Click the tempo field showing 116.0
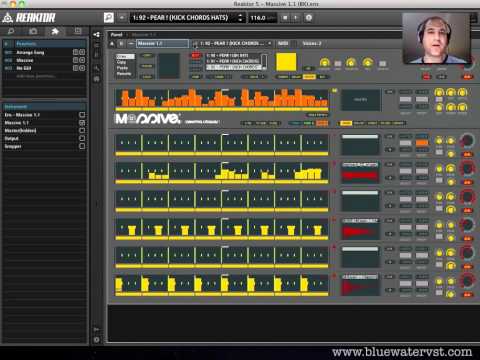This screenshot has height=360, width=480. (x=263, y=18)
